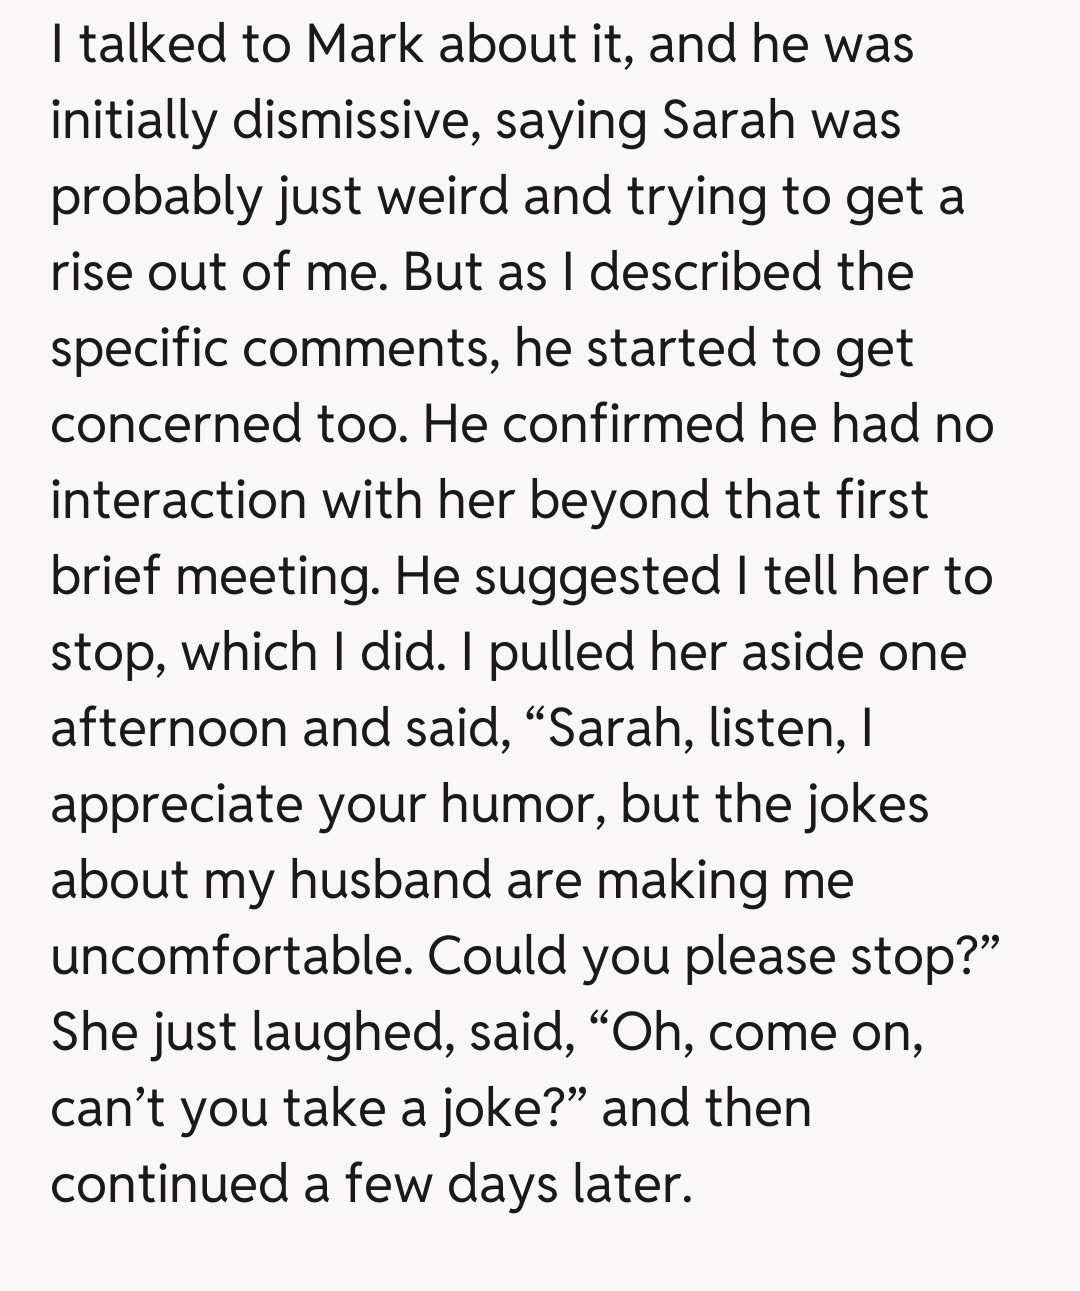Click the word "joke?" in the quote

point(511,1109)
